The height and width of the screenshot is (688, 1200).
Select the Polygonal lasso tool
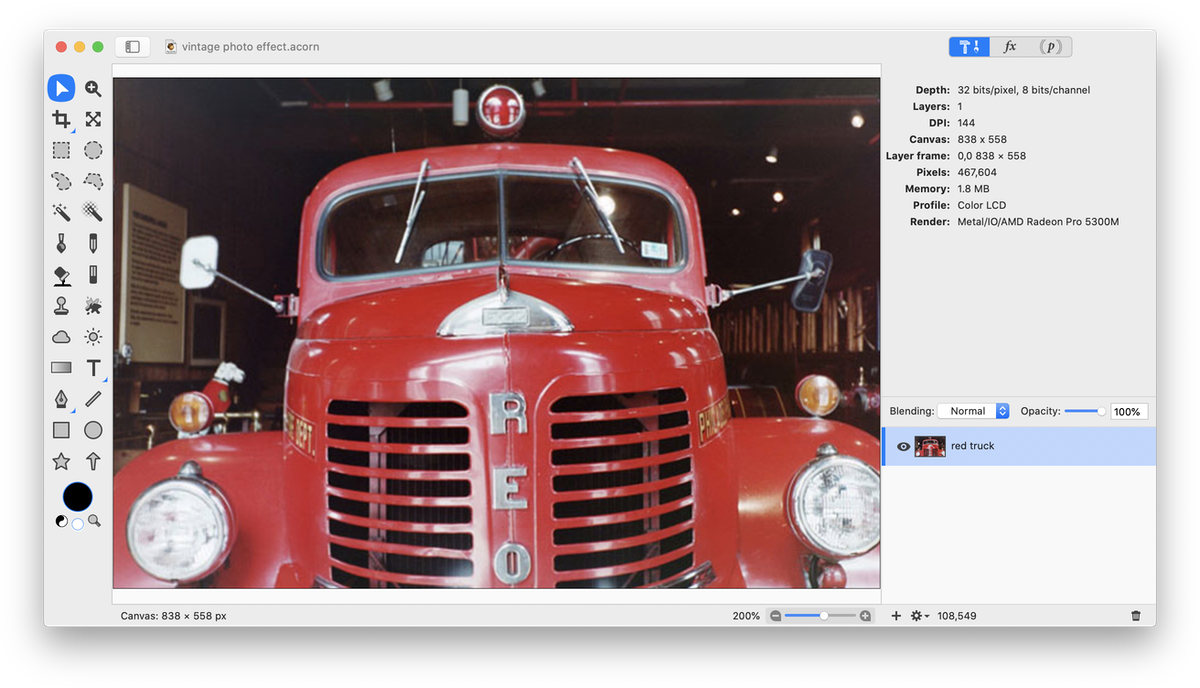pos(93,181)
